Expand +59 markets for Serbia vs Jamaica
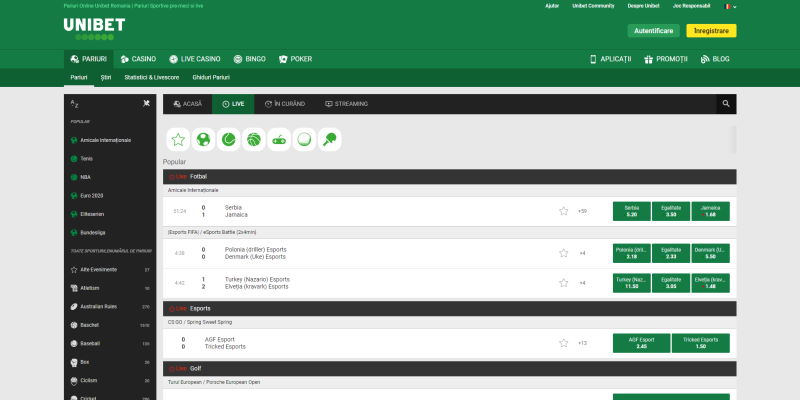Viewport: 800px width, 400px height. pos(582,211)
